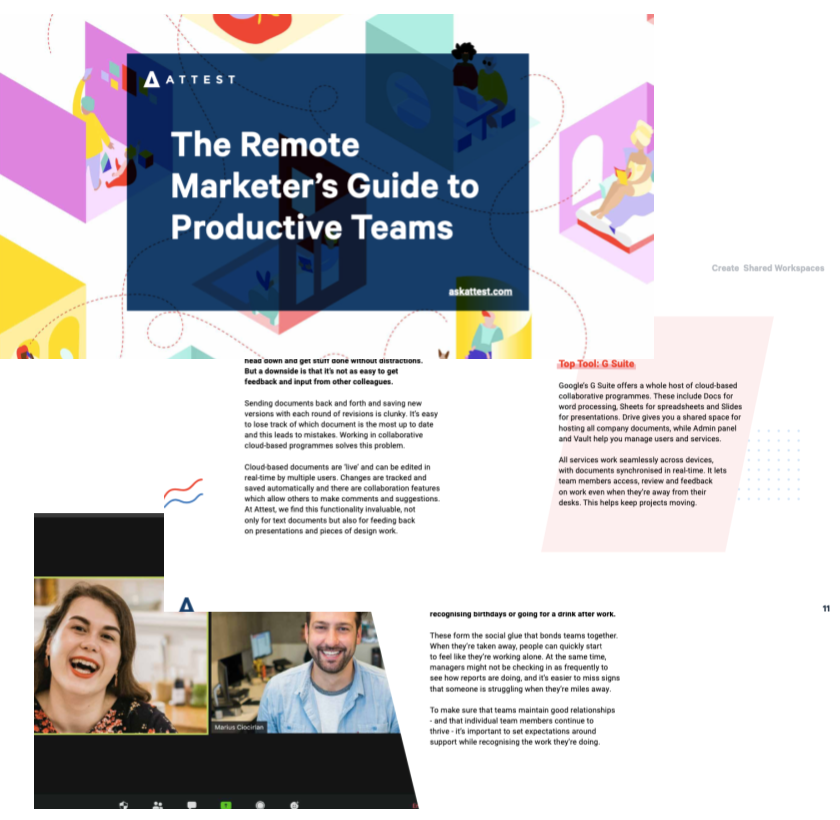Click the green Share Screen icon
Image resolution: width=840 pixels, height=820 pixels.
[x=226, y=804]
